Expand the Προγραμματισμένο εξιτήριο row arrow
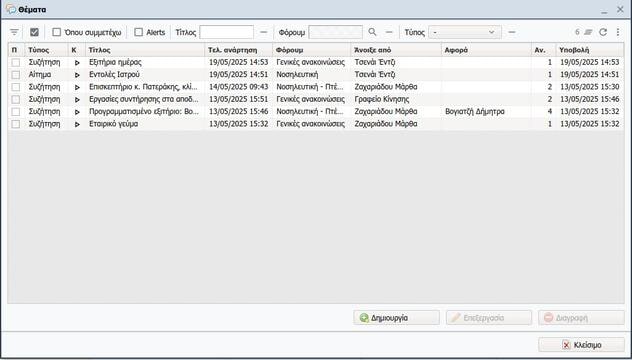The width and height of the screenshot is (632, 360). (77, 112)
